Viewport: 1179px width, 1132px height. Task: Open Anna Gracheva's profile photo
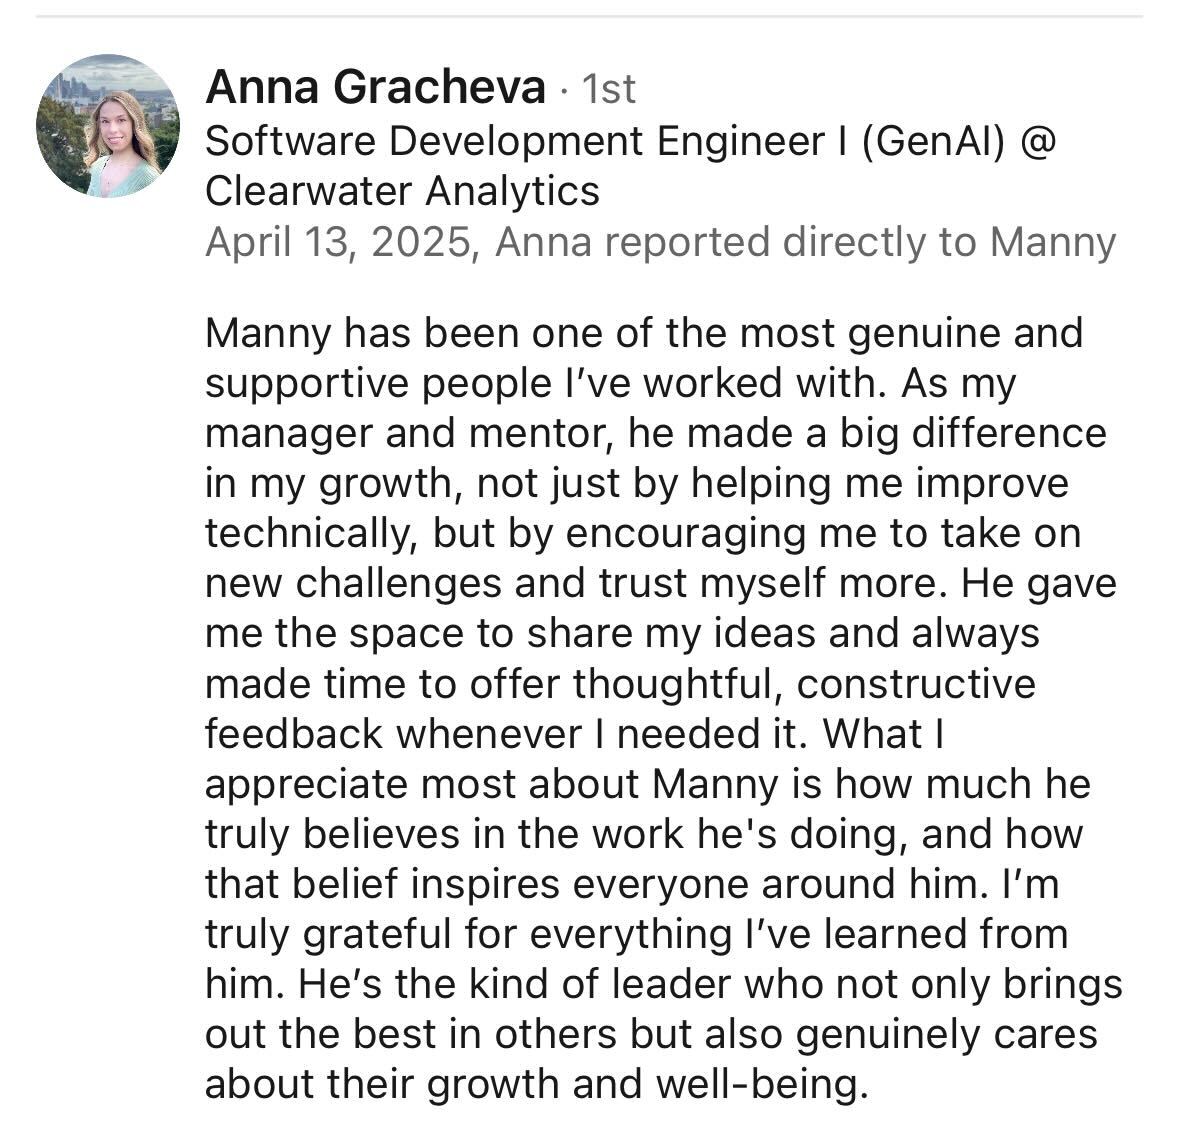(x=108, y=126)
